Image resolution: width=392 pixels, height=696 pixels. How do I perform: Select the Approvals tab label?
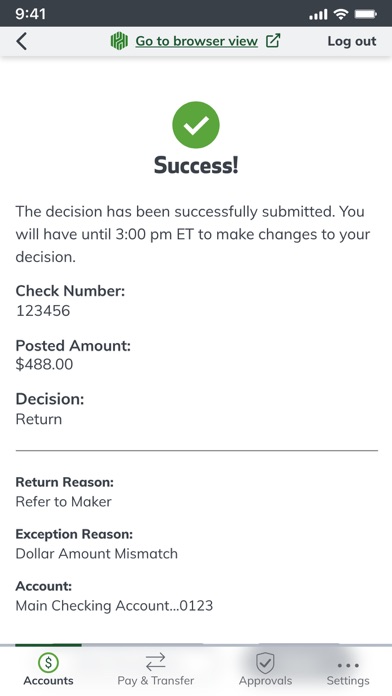[x=265, y=680]
